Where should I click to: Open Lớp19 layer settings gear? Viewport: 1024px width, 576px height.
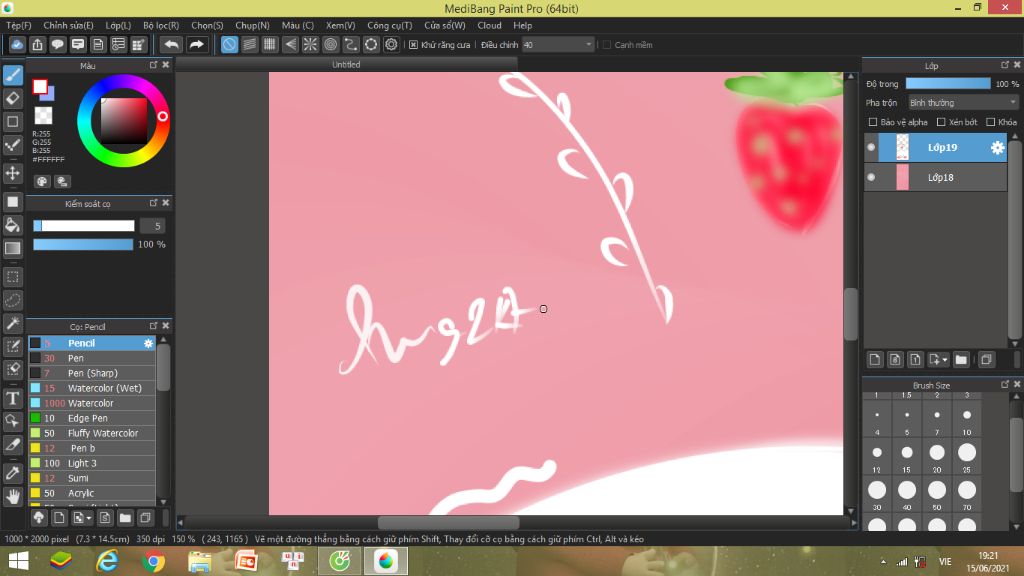997,148
